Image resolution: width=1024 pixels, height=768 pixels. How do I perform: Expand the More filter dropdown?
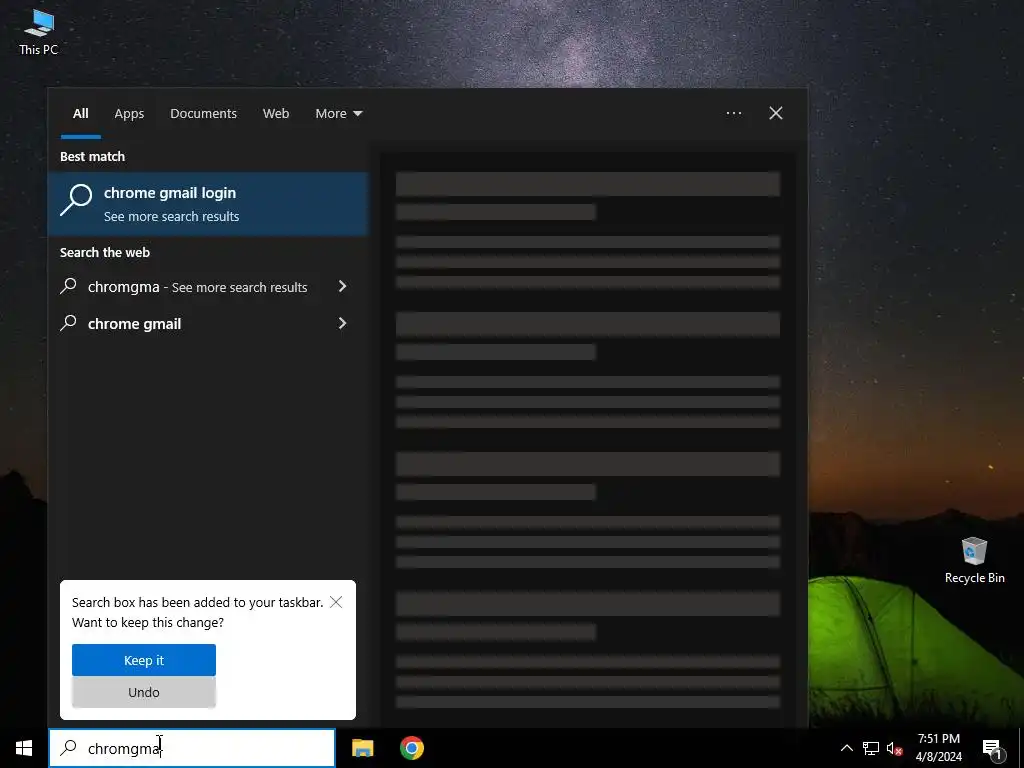coord(338,114)
